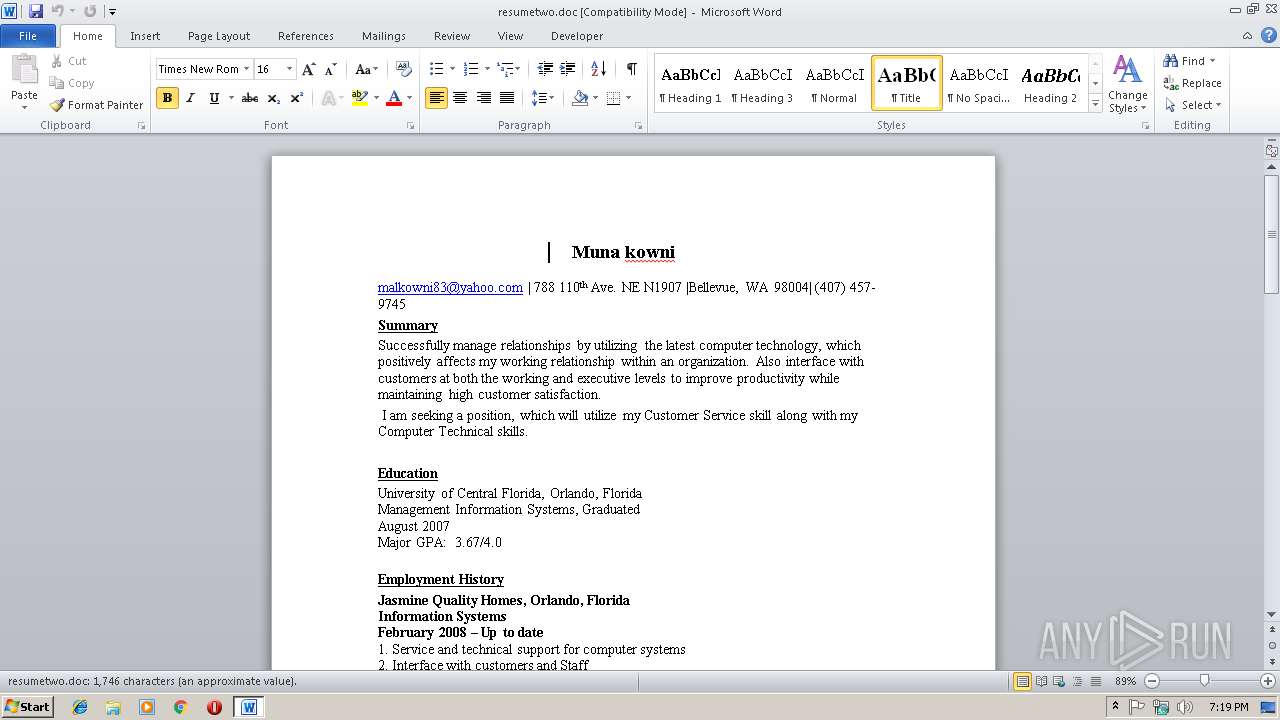Switch to Draft view in status bar
This screenshot has width=1280, height=720.
1095,681
